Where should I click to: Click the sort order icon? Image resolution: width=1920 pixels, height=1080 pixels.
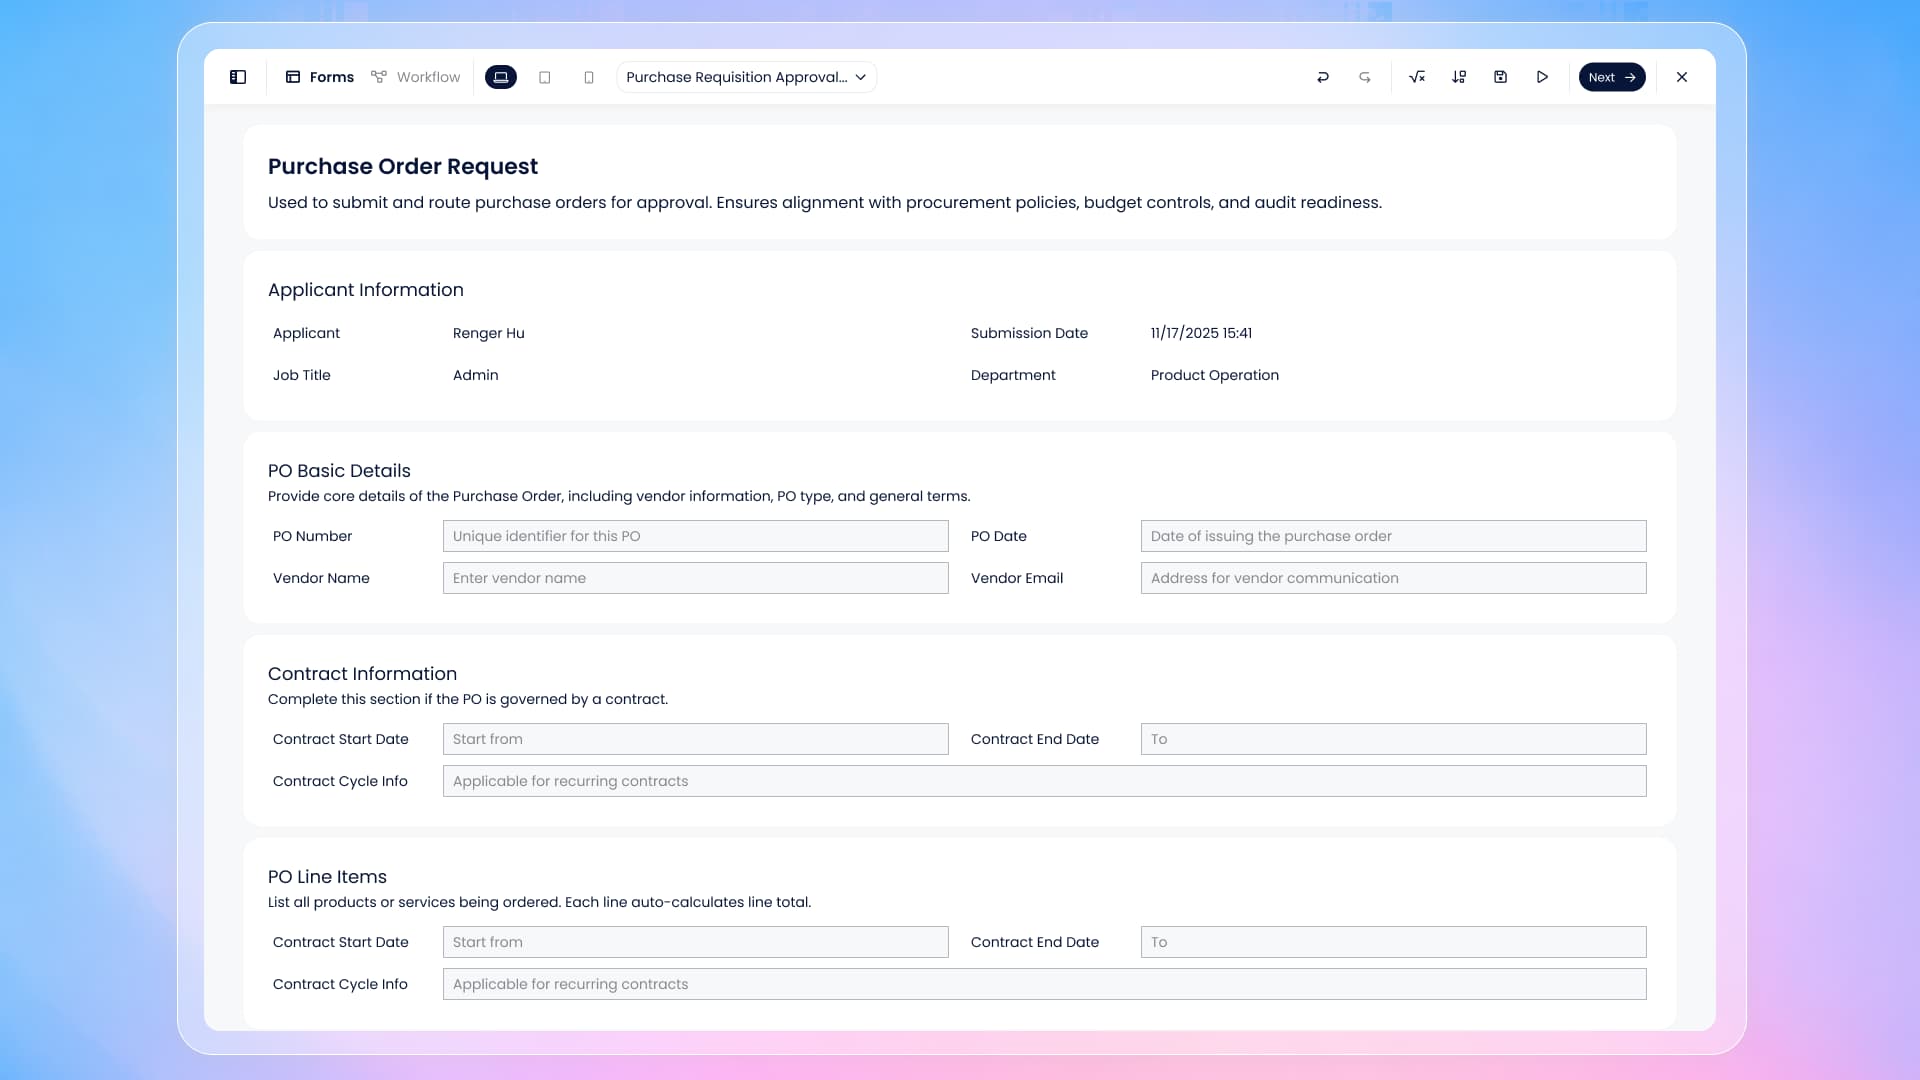(1459, 77)
